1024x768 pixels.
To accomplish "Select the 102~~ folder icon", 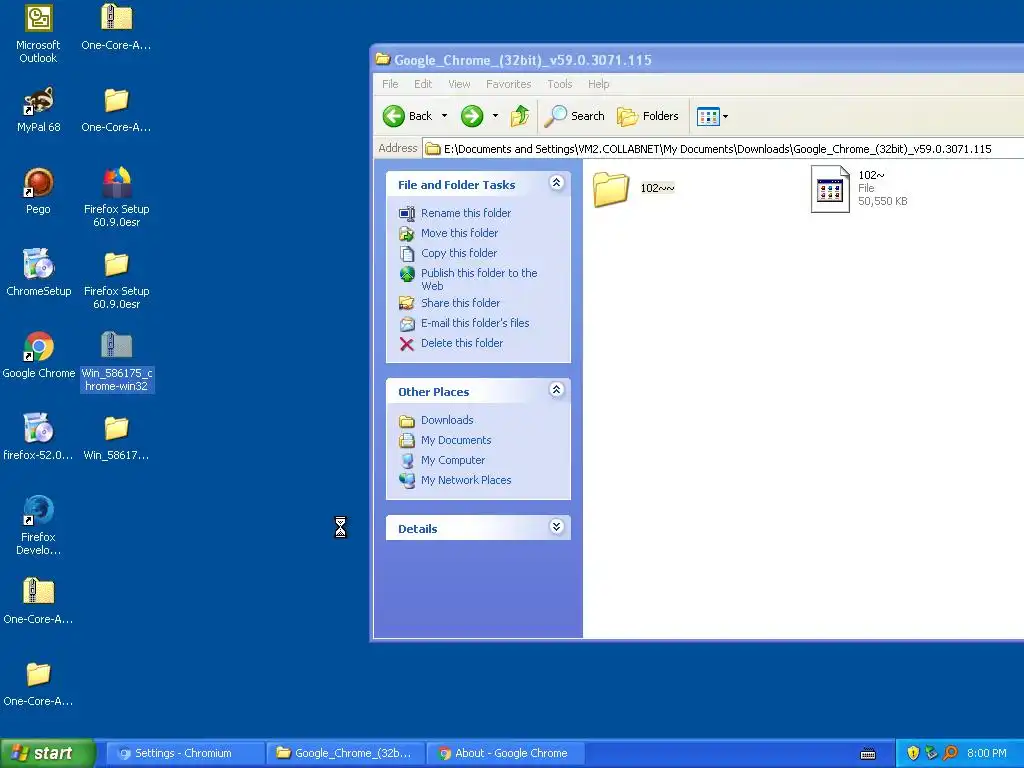I will [611, 189].
